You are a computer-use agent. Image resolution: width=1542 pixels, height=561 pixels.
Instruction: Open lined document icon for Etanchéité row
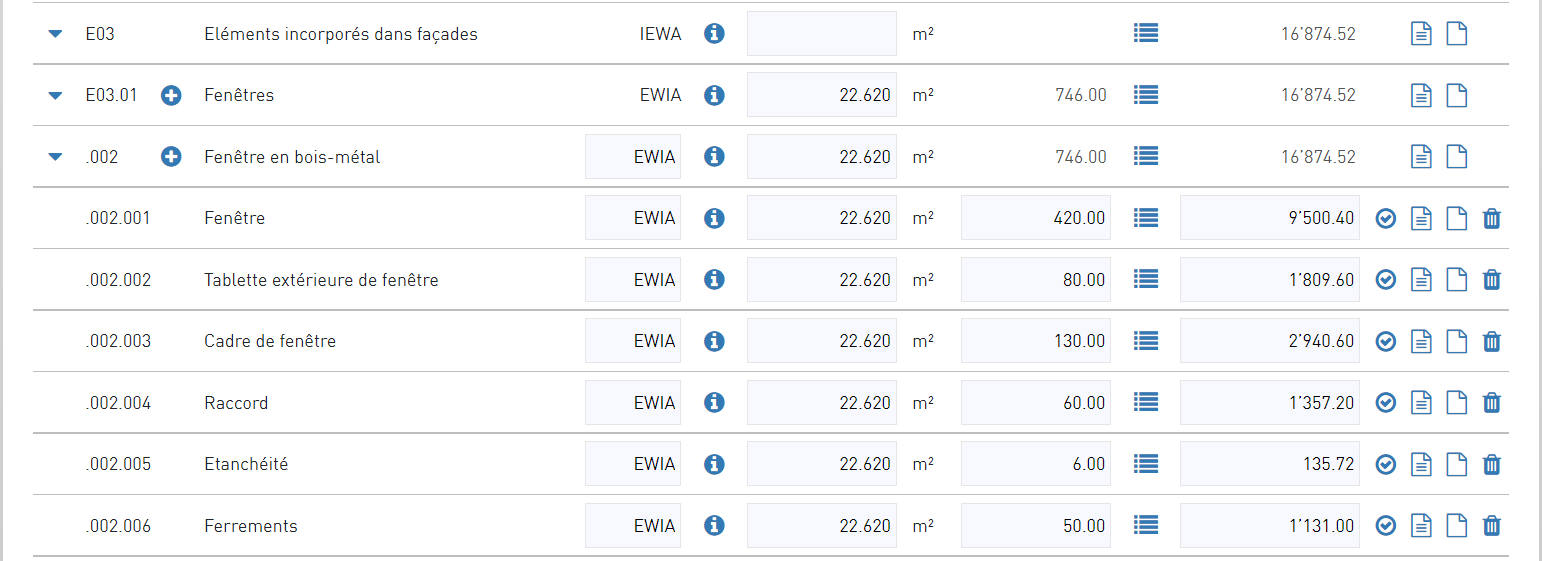(1421, 465)
